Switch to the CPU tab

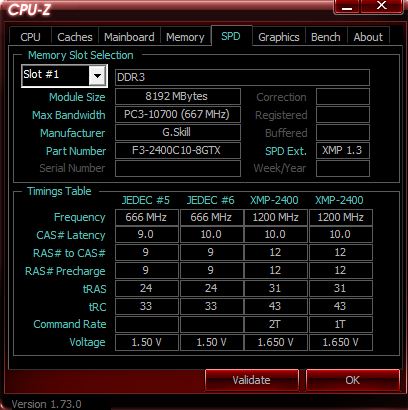click(x=30, y=37)
